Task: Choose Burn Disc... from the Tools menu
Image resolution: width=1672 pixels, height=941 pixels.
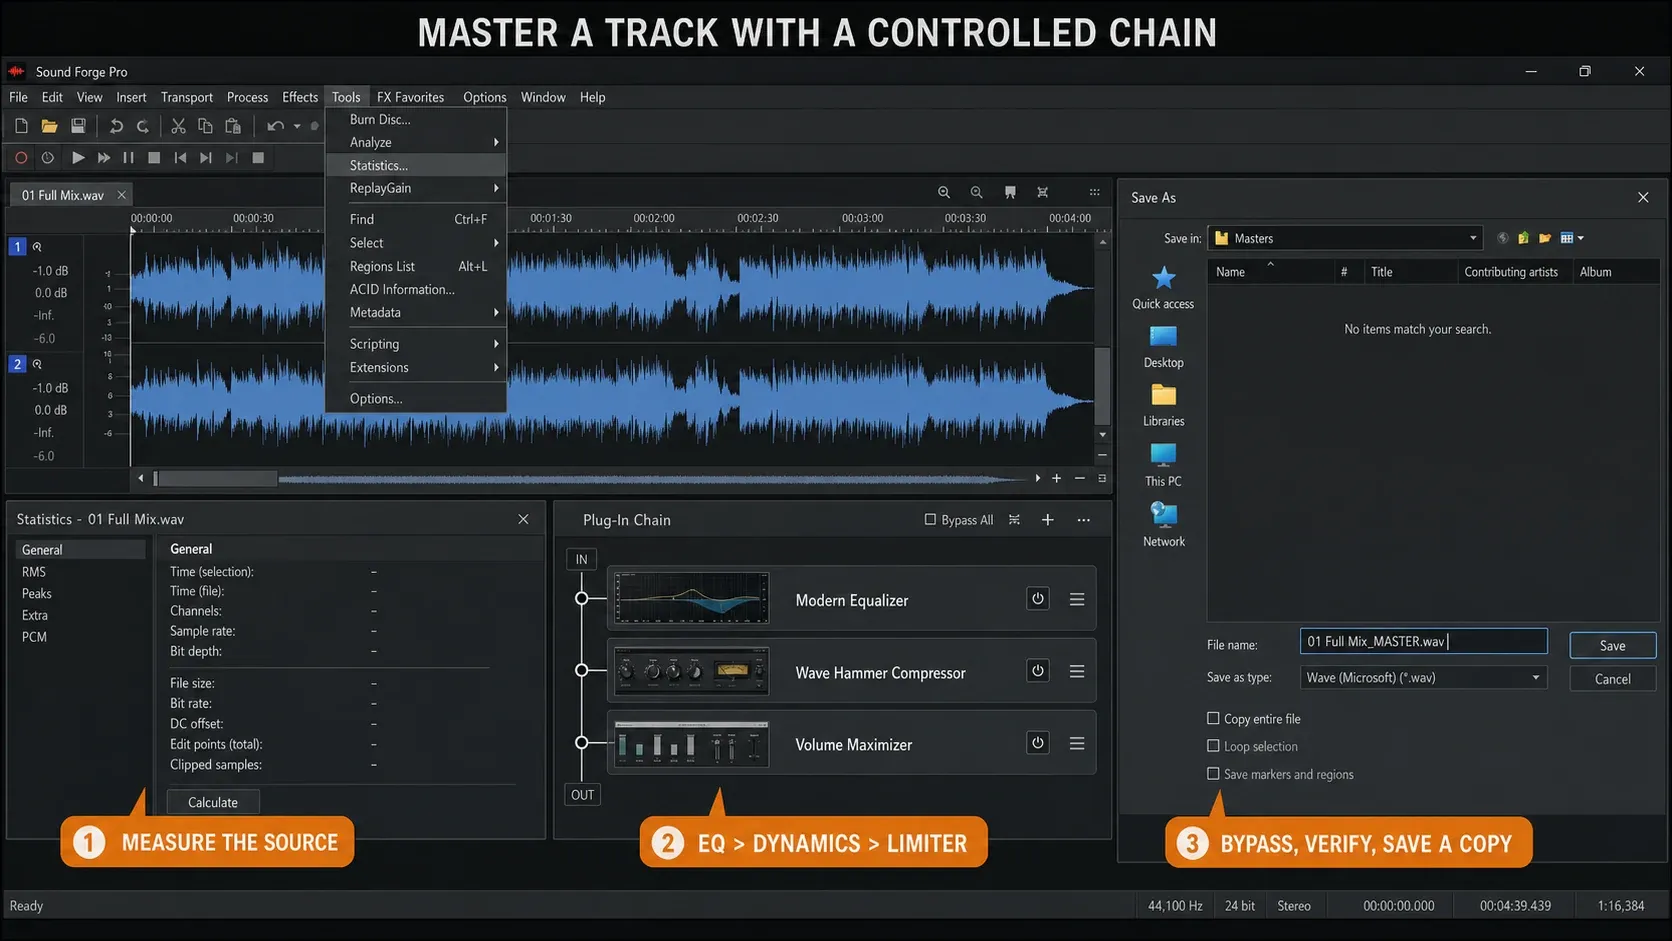Action: [416, 119]
